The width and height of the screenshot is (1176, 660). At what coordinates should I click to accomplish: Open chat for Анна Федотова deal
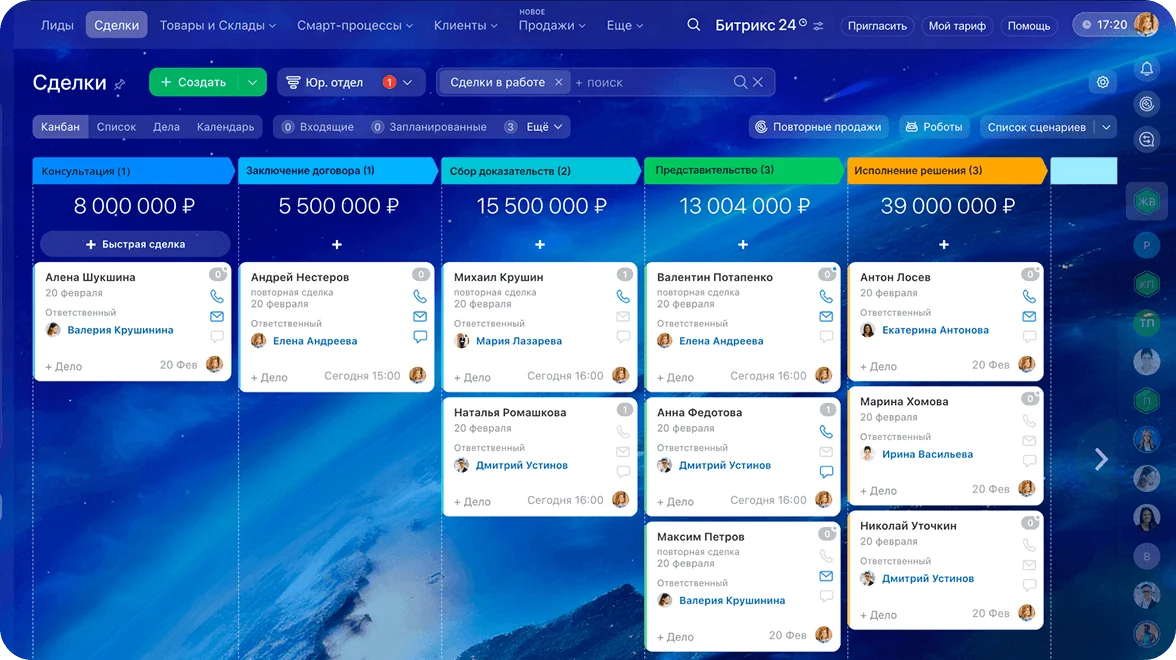[x=826, y=472]
